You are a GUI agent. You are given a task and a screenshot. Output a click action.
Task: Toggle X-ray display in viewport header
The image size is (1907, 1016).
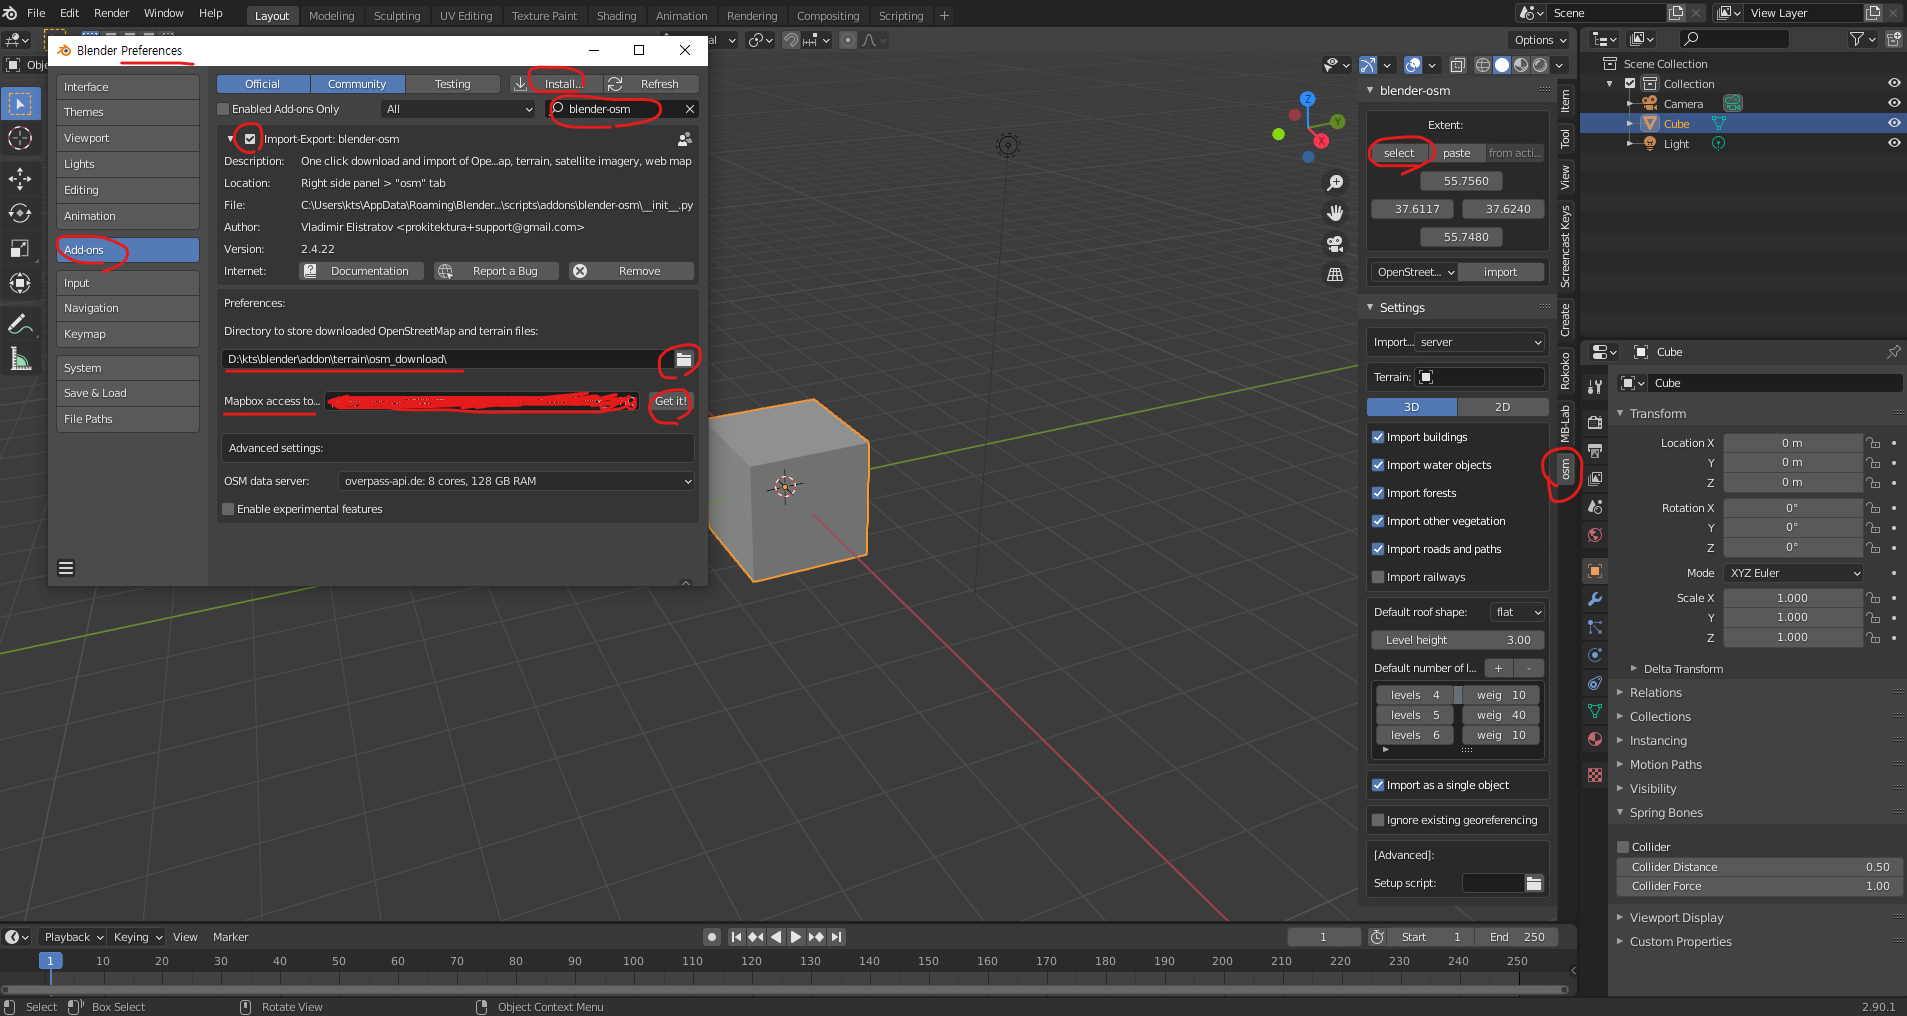coord(1458,65)
